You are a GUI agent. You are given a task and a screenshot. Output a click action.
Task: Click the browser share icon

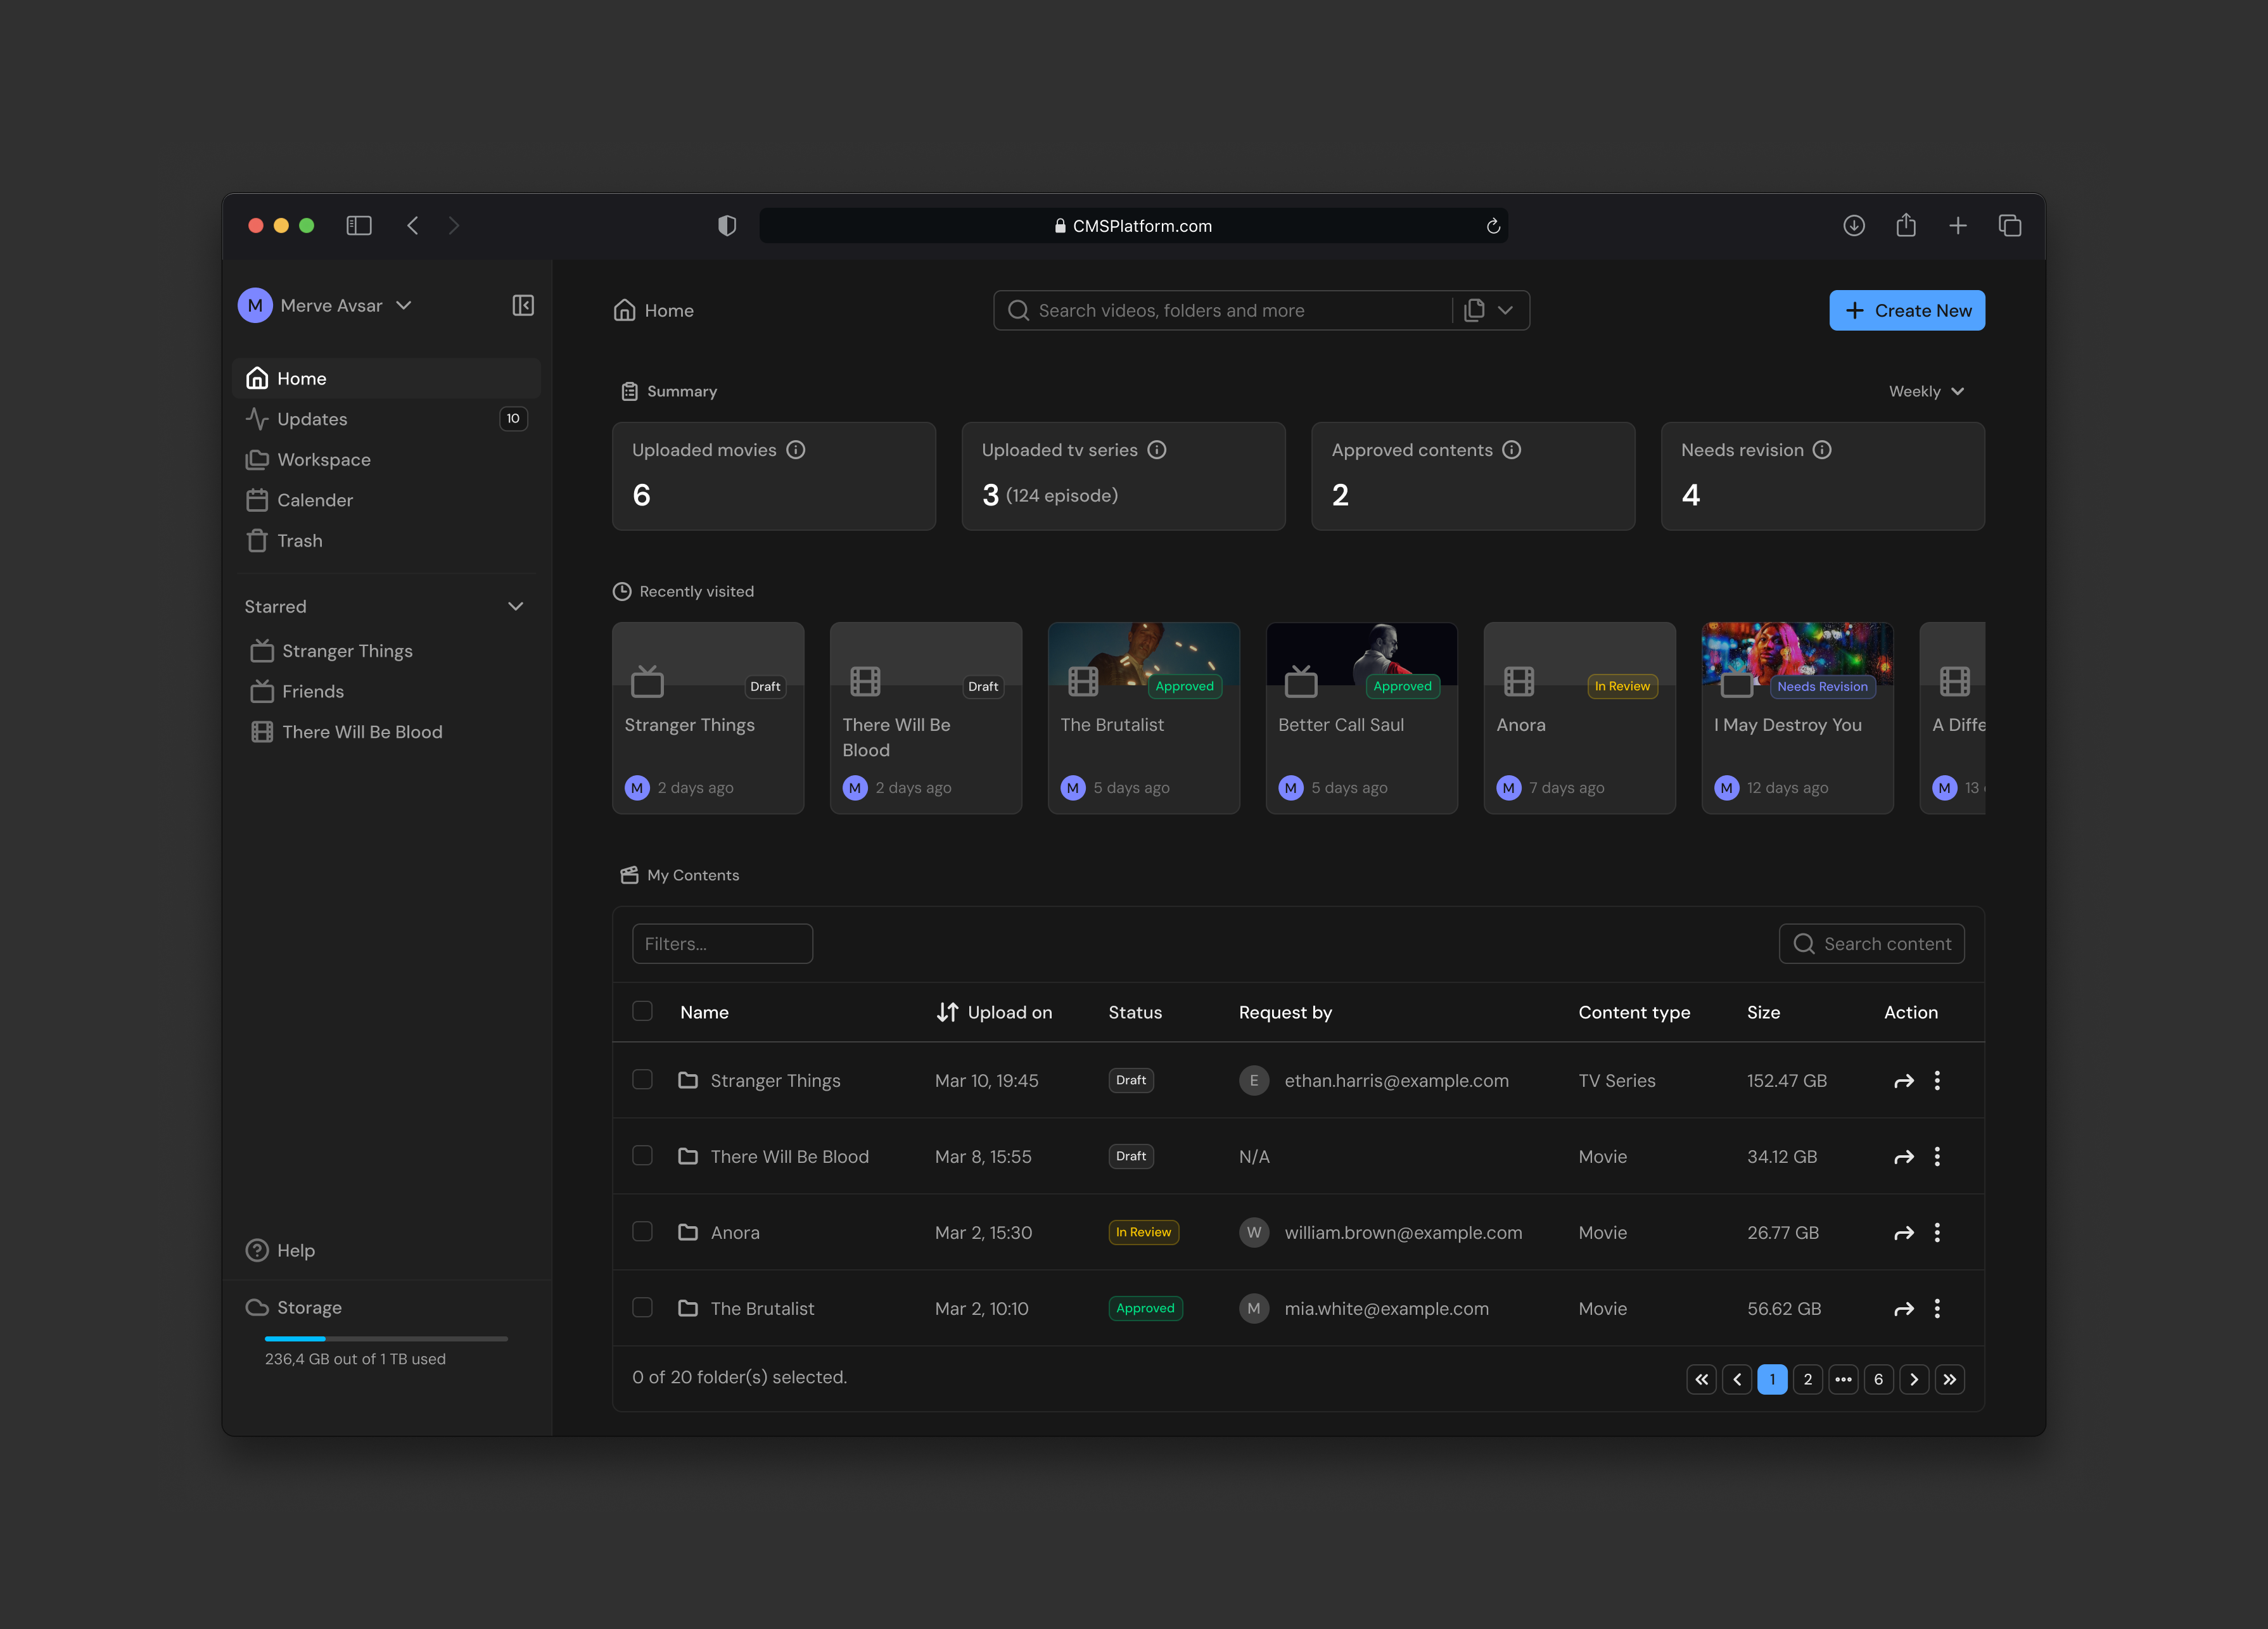[1906, 225]
